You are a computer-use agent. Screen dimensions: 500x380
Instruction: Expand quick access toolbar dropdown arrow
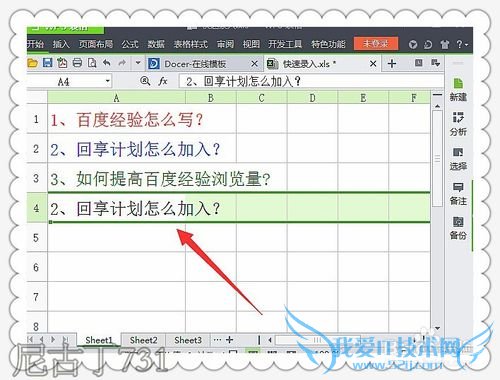(138, 63)
